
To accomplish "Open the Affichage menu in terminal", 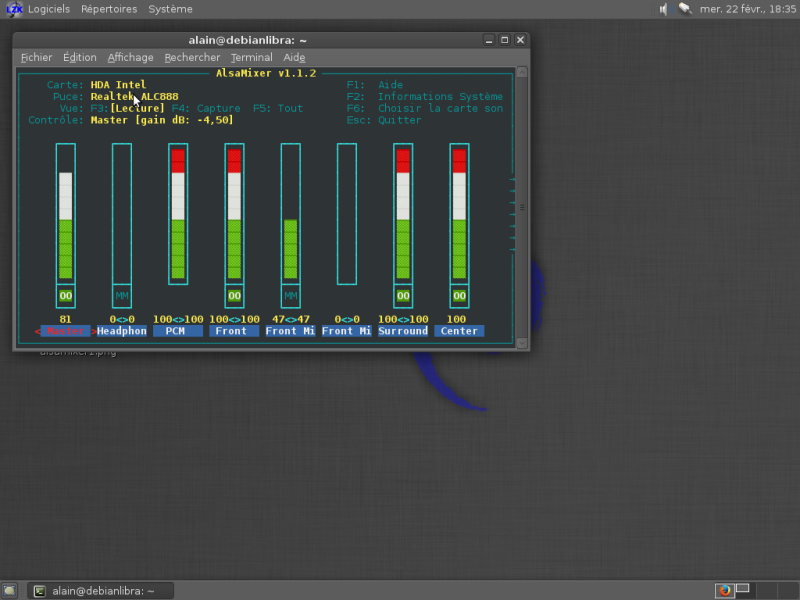I will (x=130, y=58).
